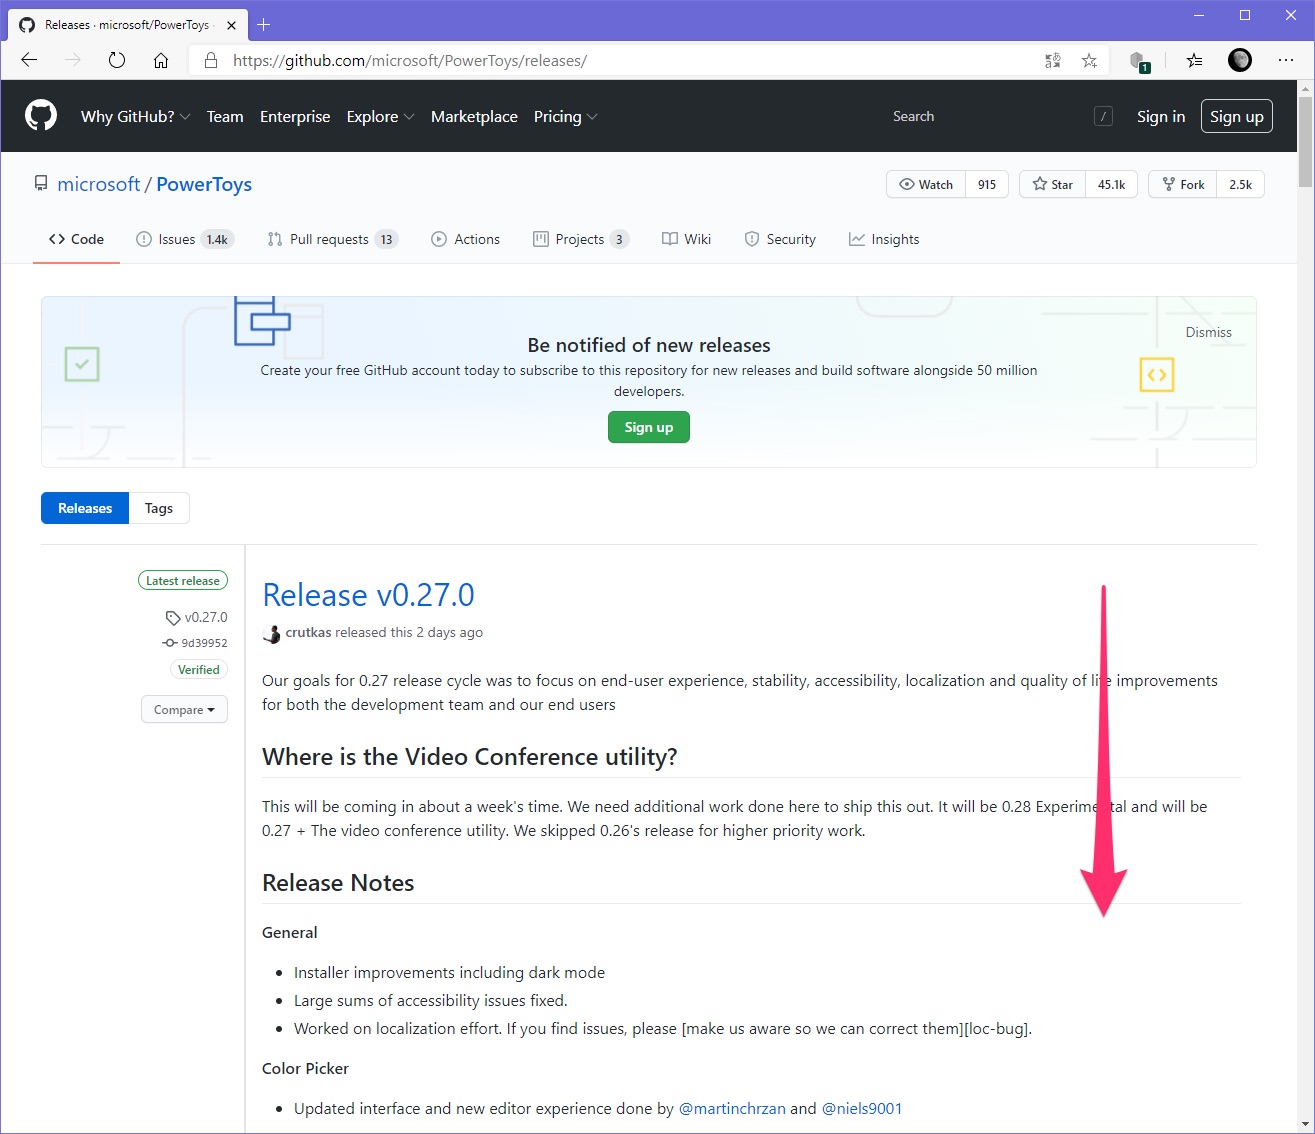Click the v0.27.0 tag label
Screen dimensions: 1315x1134
click(x=197, y=617)
